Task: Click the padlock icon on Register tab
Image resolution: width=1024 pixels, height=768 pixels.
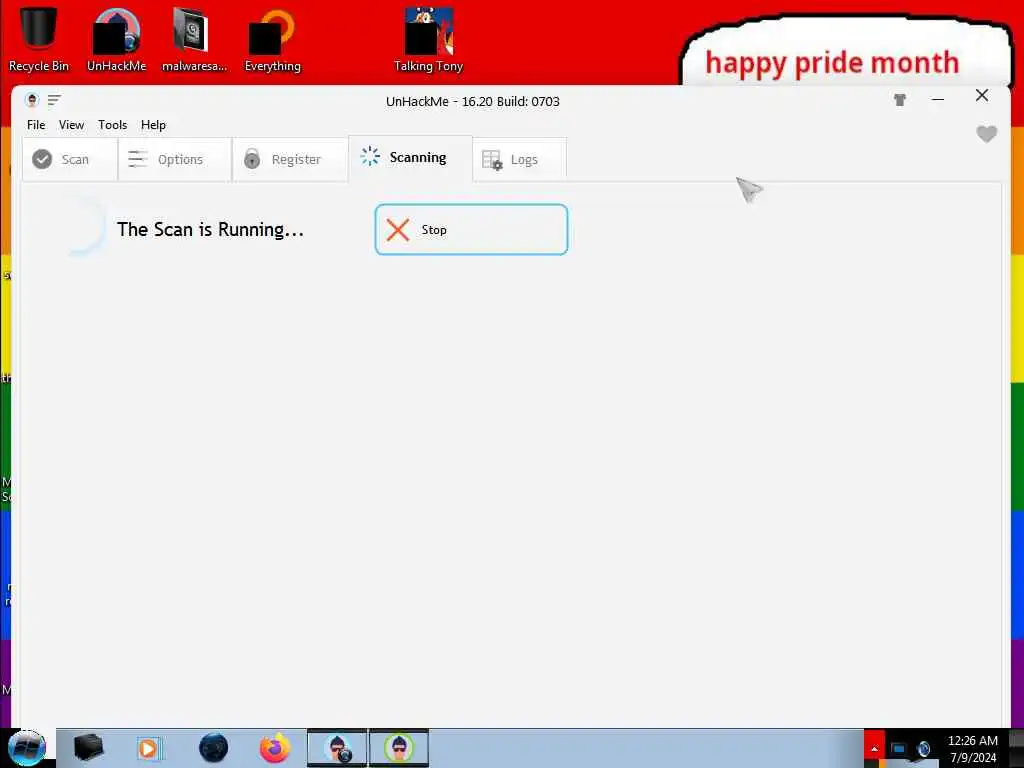Action: tap(251, 159)
